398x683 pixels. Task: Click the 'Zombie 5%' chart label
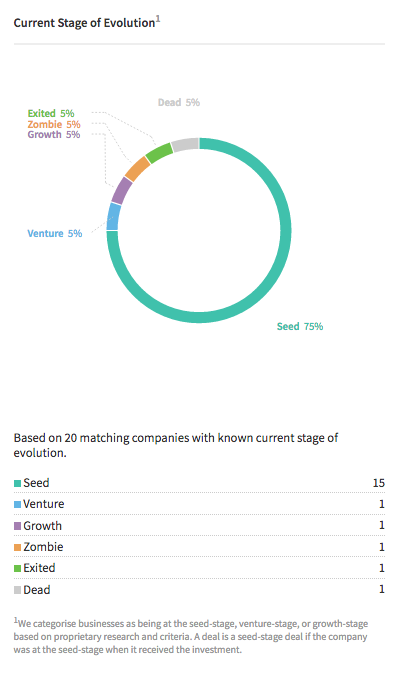click(54, 124)
